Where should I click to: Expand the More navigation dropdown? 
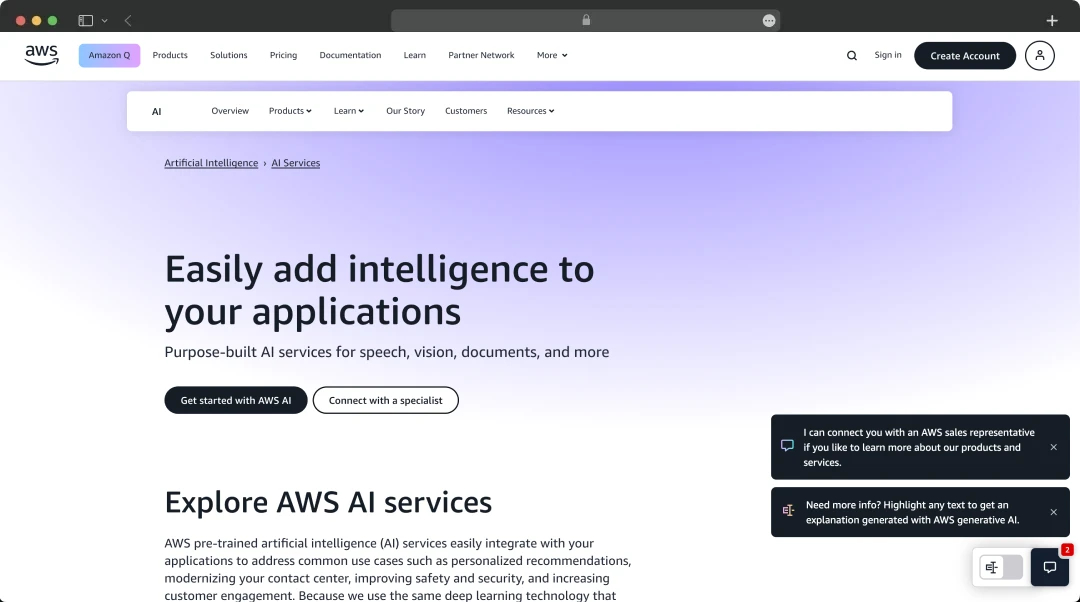pyautogui.click(x=551, y=55)
